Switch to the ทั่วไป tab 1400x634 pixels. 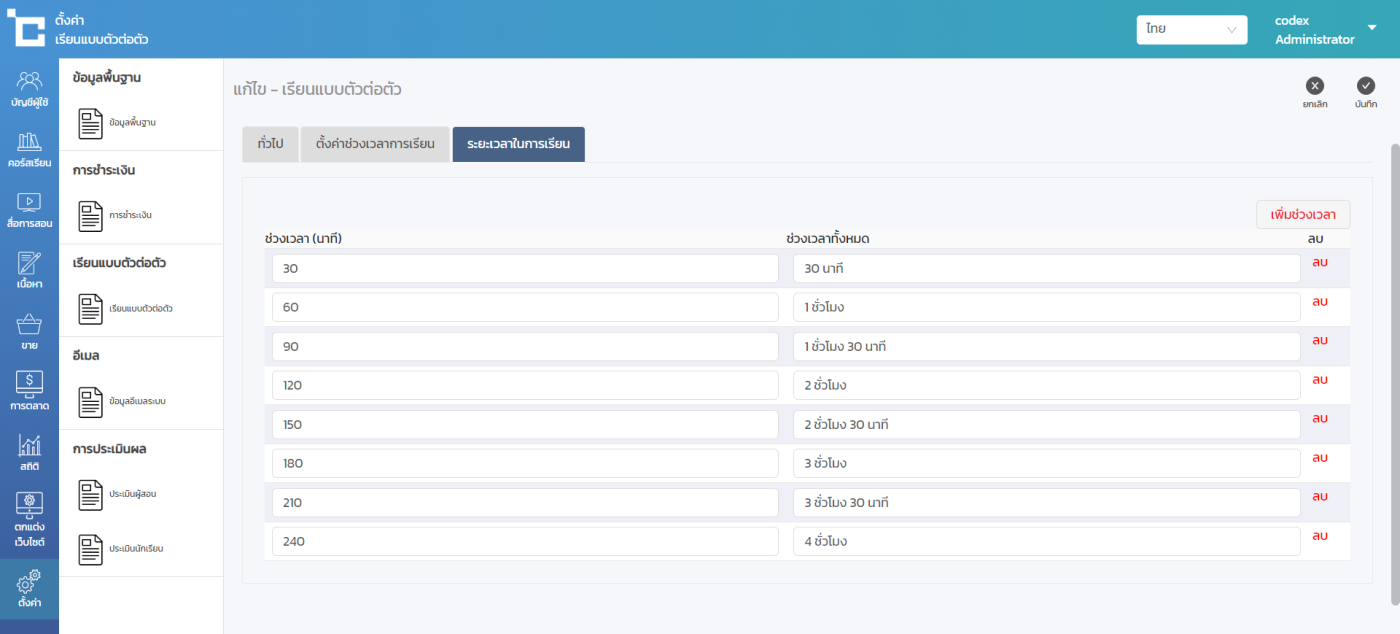tap(270, 144)
